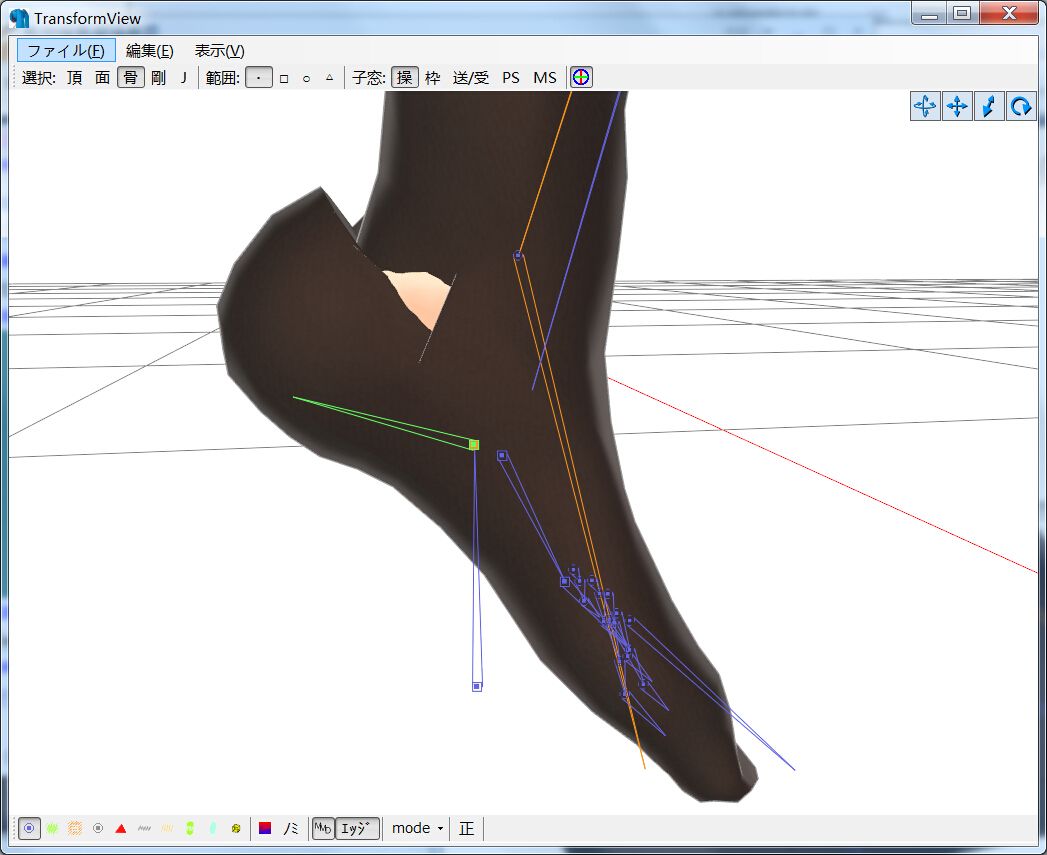Click the green wireframe display icon
This screenshot has width=1047, height=855.
[52, 828]
